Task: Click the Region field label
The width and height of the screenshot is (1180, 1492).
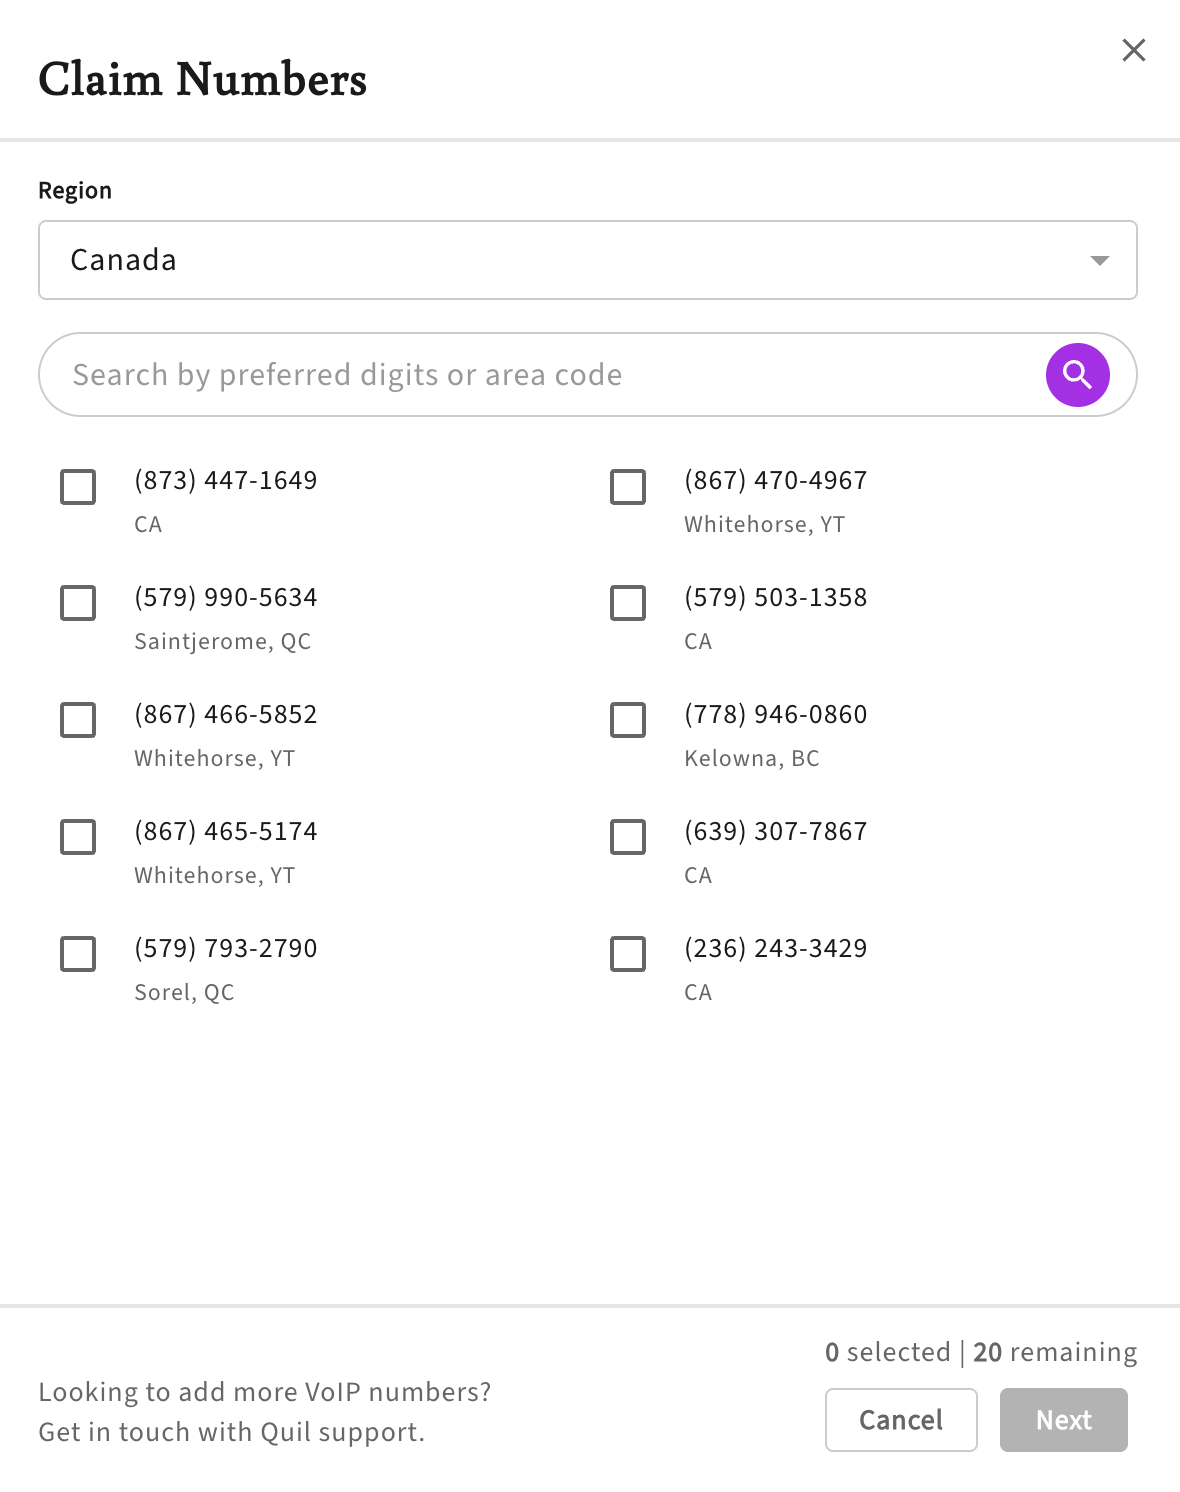Action: click(x=75, y=191)
